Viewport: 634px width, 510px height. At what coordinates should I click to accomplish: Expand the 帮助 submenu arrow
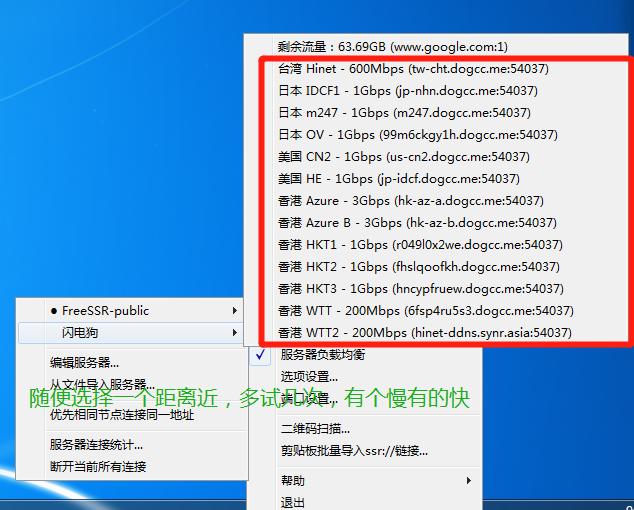[469, 480]
